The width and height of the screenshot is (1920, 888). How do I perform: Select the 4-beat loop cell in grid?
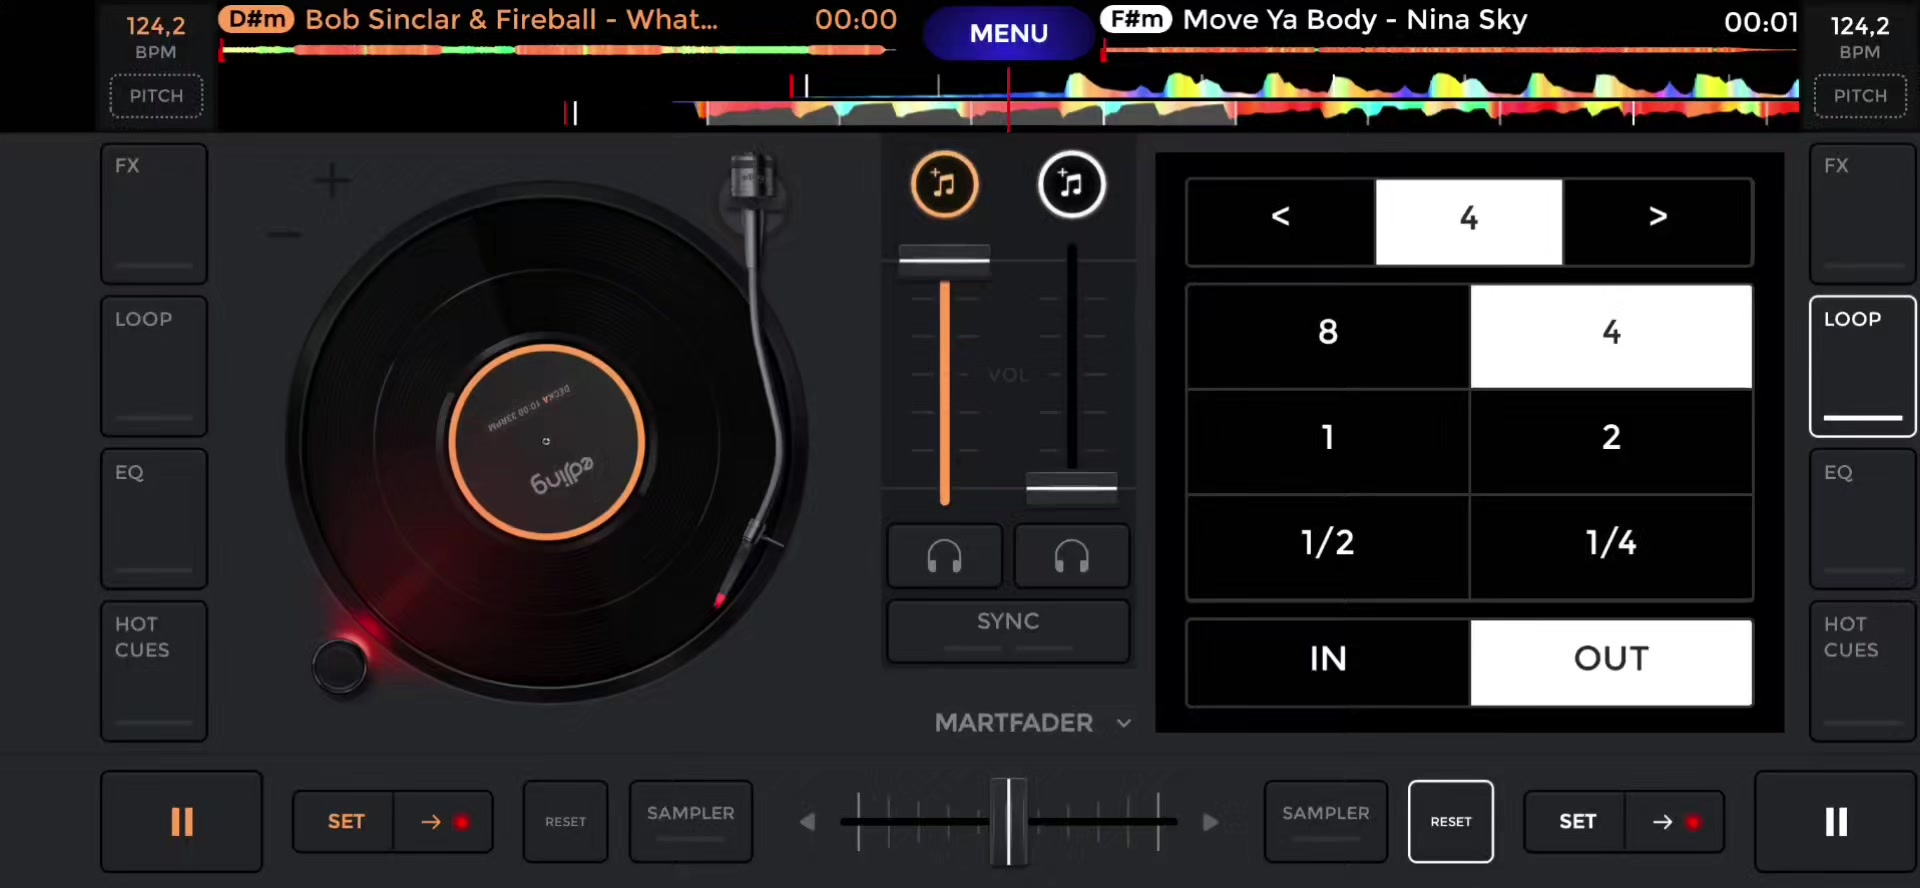click(x=1611, y=336)
